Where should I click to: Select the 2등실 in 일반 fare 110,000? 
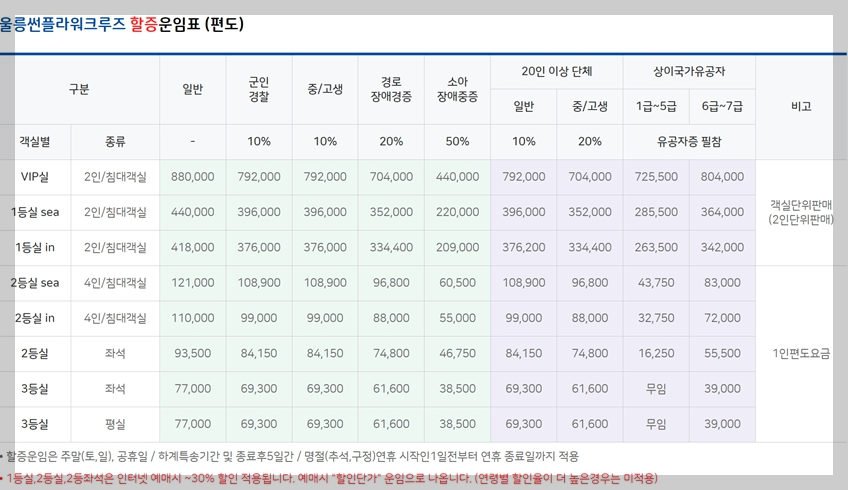click(x=193, y=318)
